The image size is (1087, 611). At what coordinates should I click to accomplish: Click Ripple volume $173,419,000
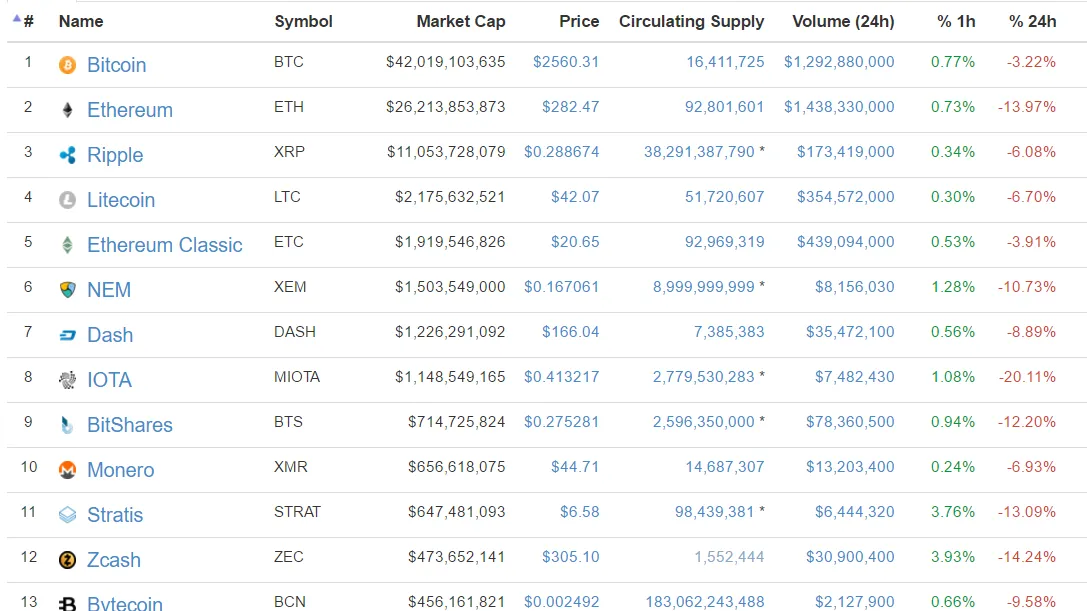[846, 152]
